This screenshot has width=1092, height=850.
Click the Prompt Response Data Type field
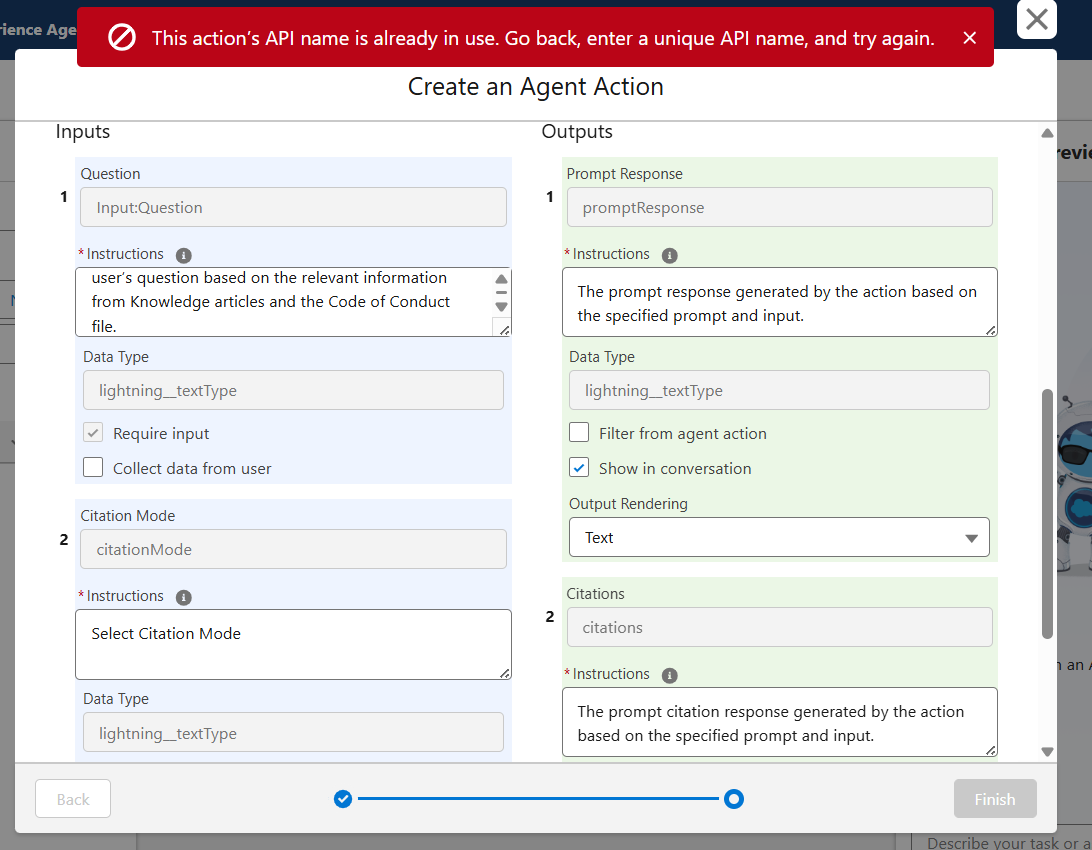click(779, 390)
